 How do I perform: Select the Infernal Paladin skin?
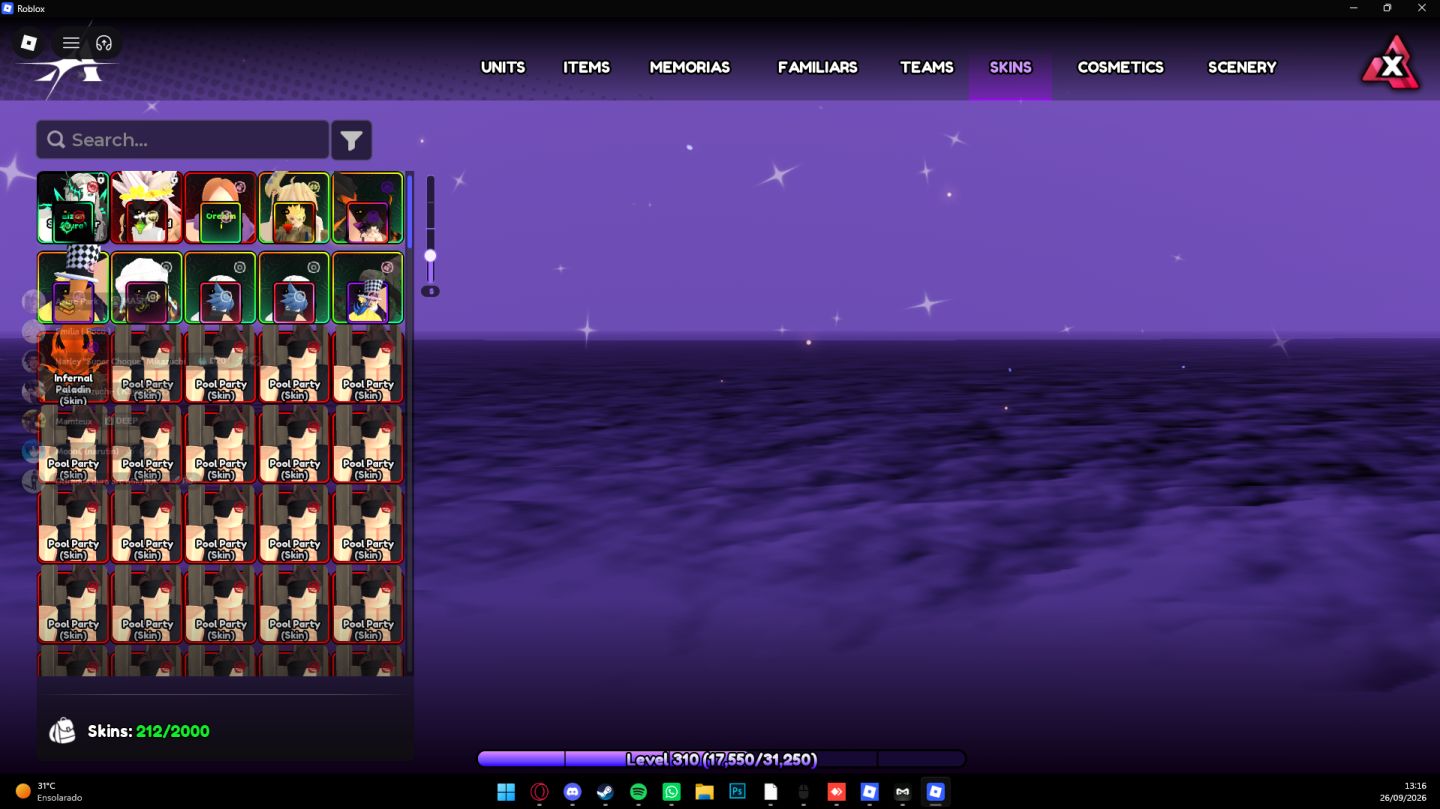point(73,367)
